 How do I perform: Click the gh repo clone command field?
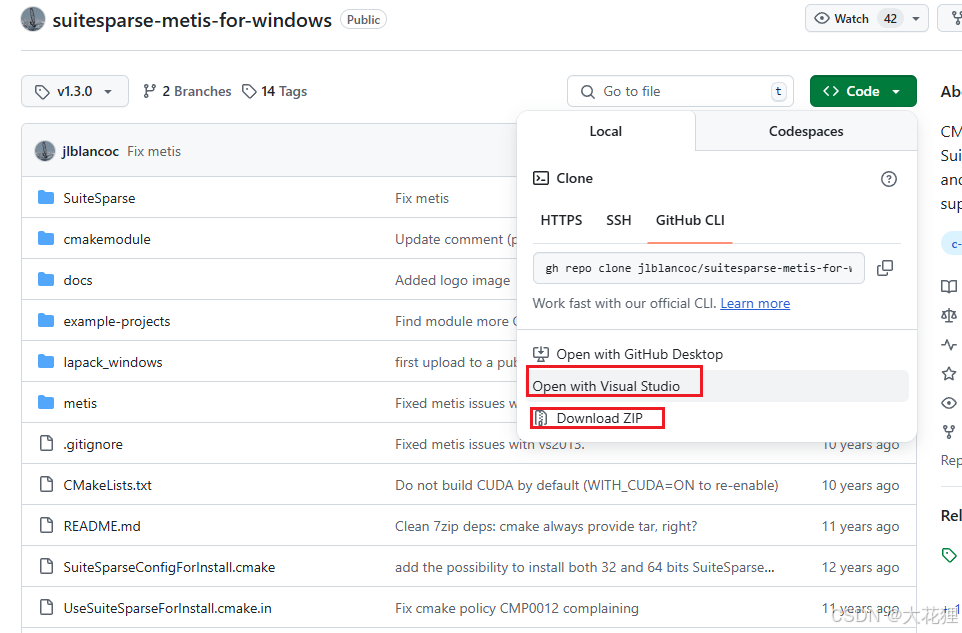(x=699, y=268)
